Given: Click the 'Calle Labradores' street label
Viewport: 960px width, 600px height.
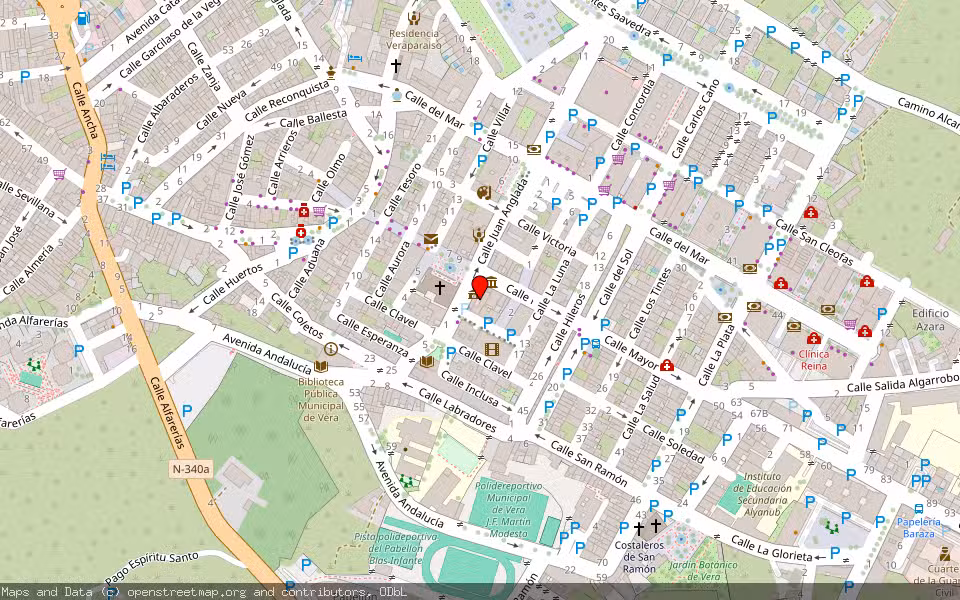Looking at the screenshot, I should [457, 410].
